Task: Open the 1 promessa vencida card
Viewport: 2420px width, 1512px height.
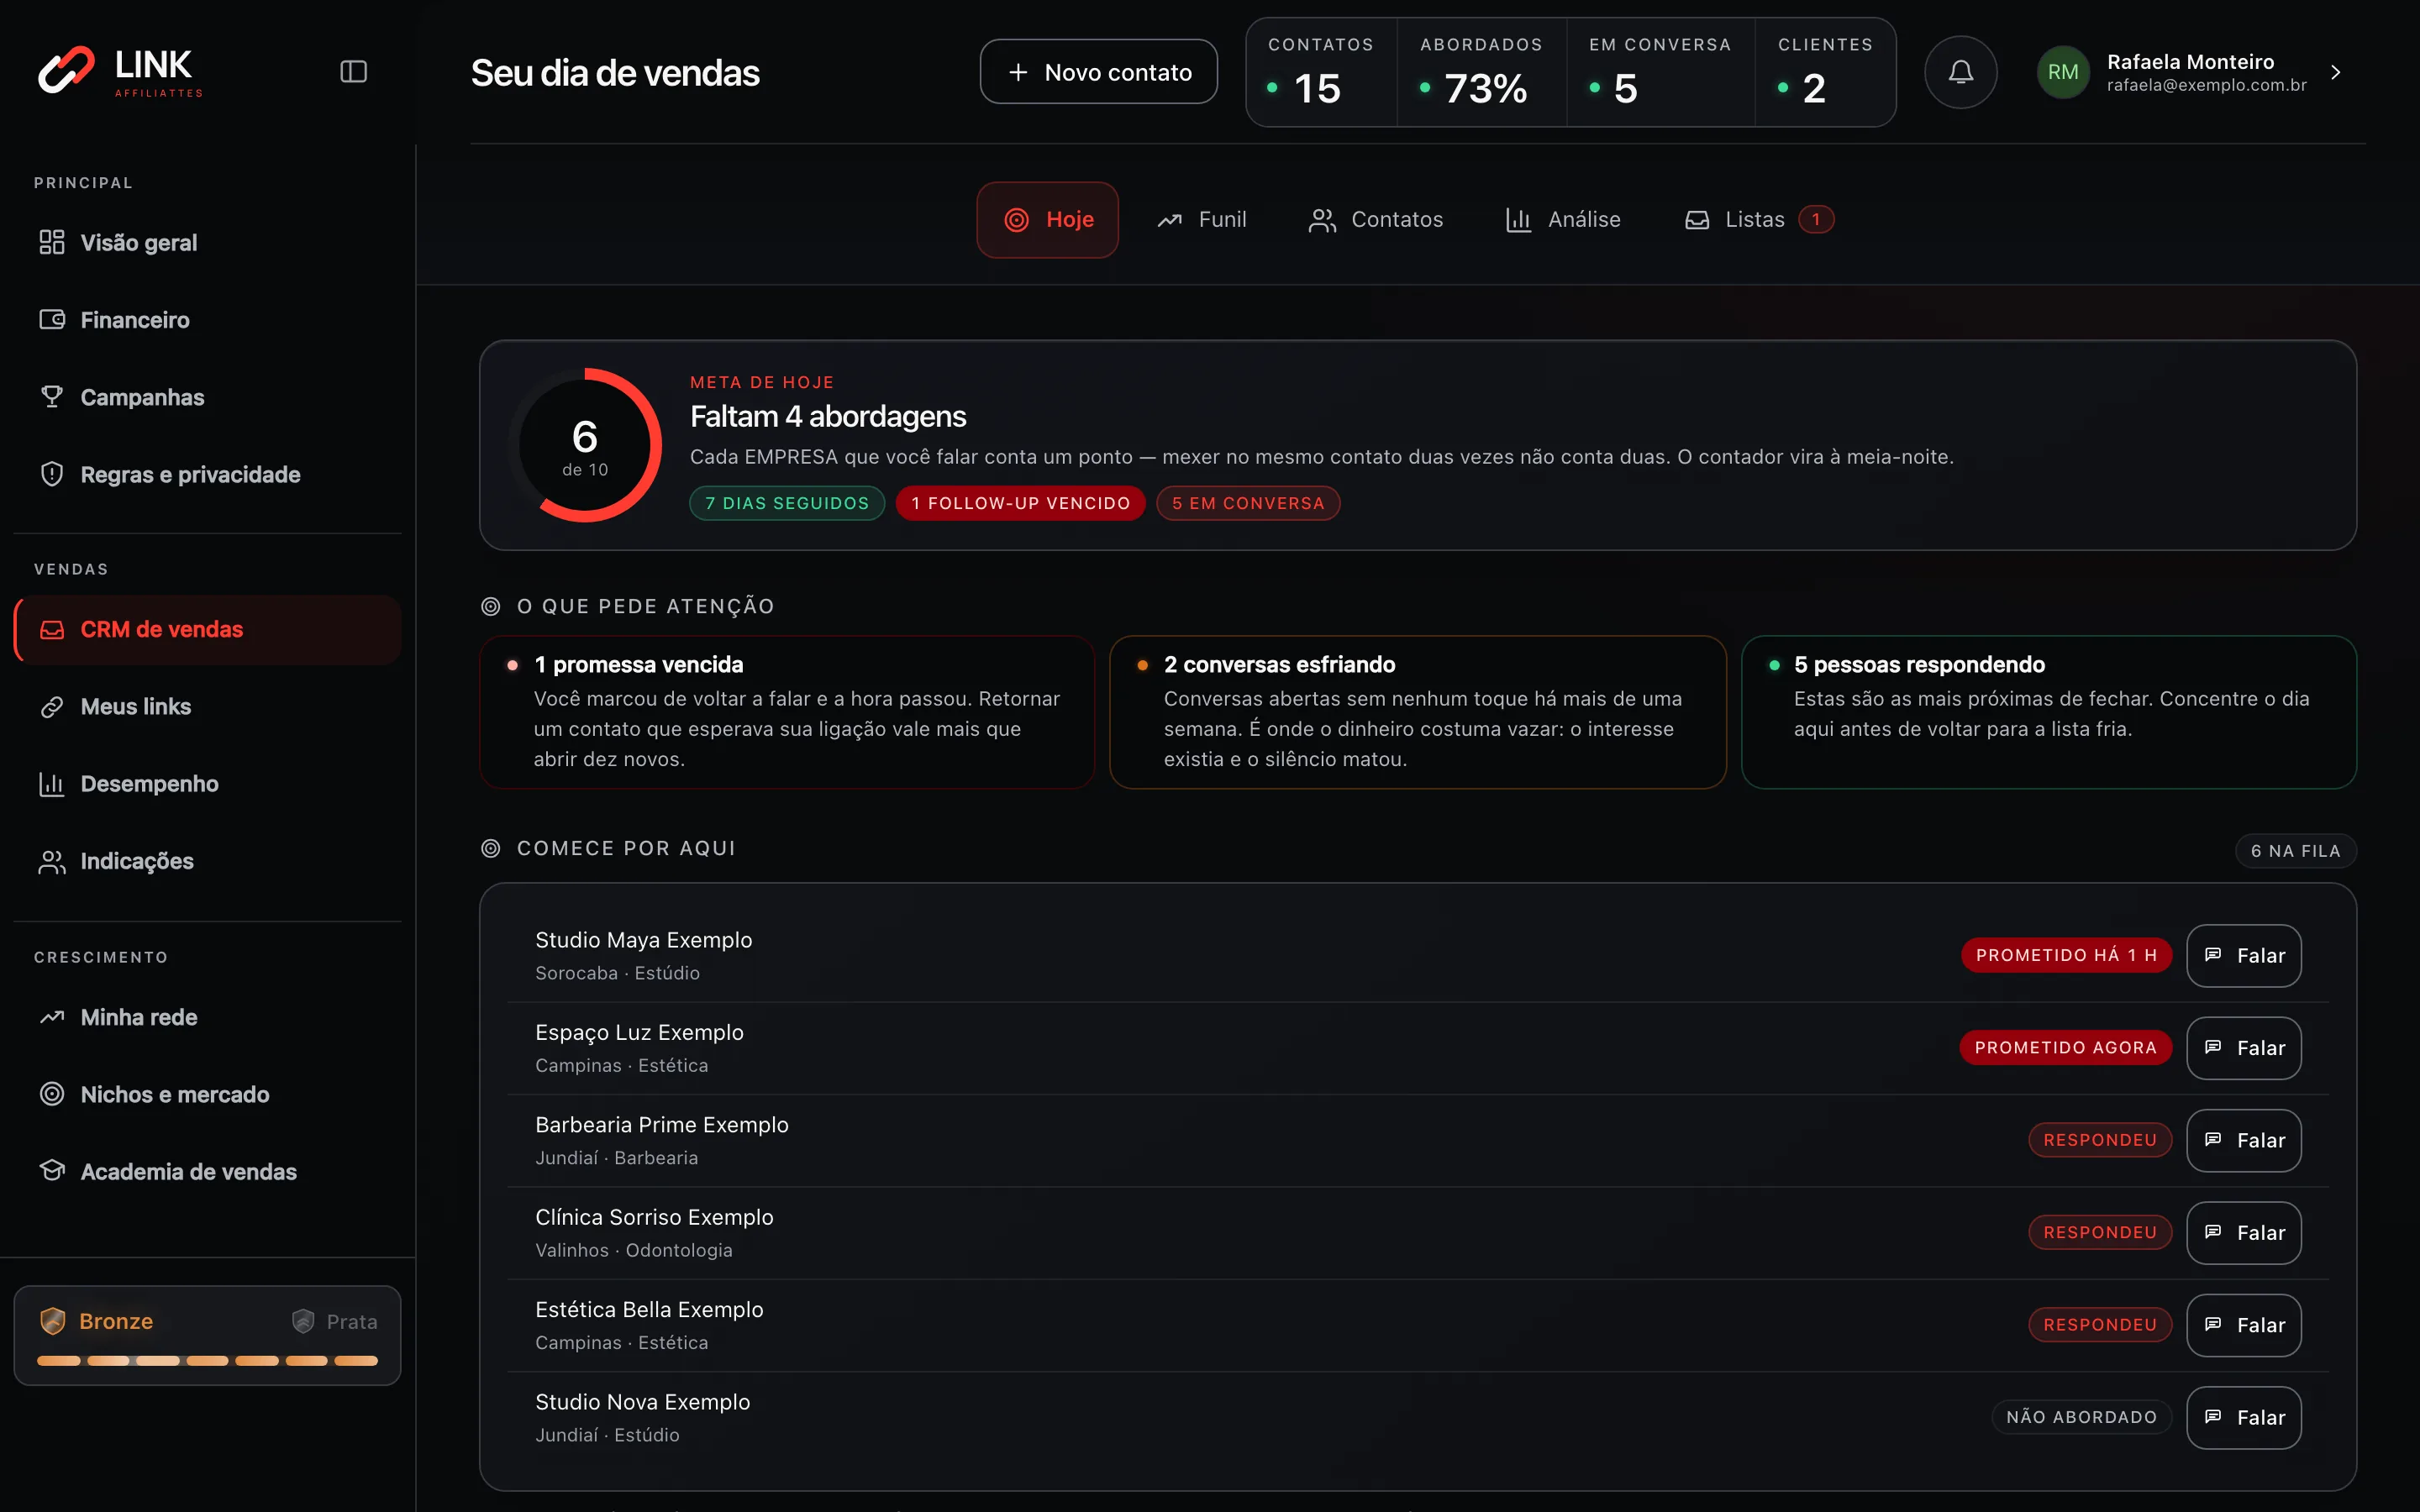Action: (x=787, y=712)
